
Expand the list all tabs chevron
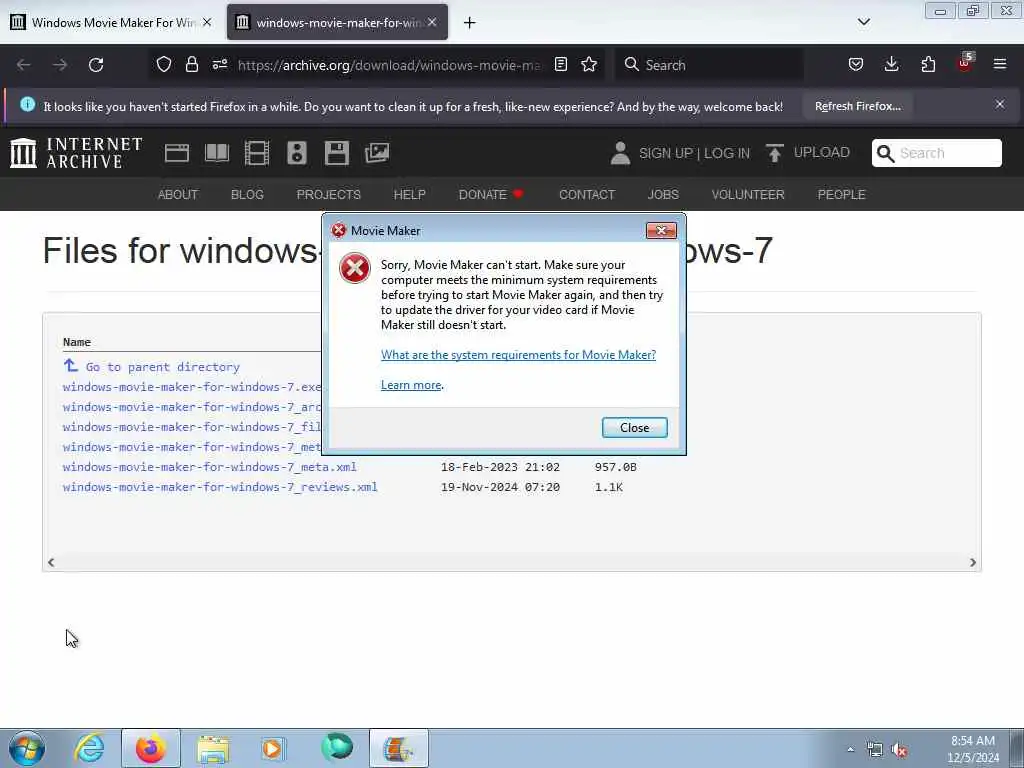(863, 22)
